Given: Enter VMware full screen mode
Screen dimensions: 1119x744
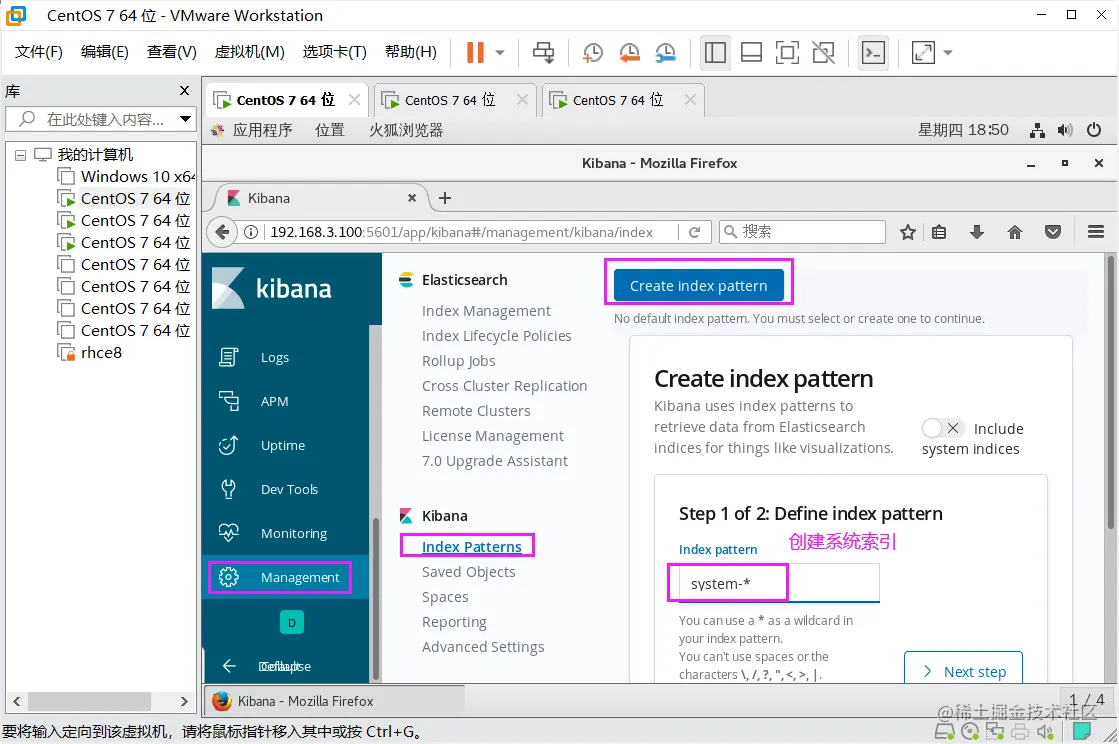Looking at the screenshot, I should 787,52.
